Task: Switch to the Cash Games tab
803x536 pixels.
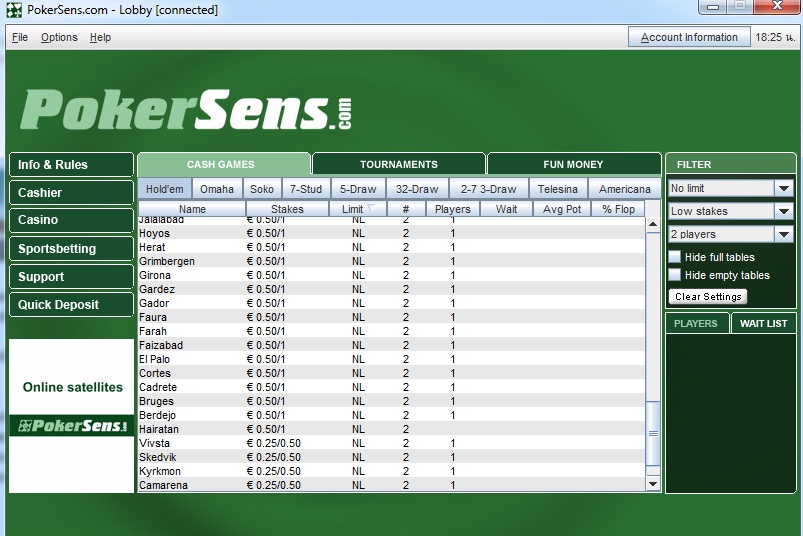Action: pyautogui.click(x=224, y=164)
